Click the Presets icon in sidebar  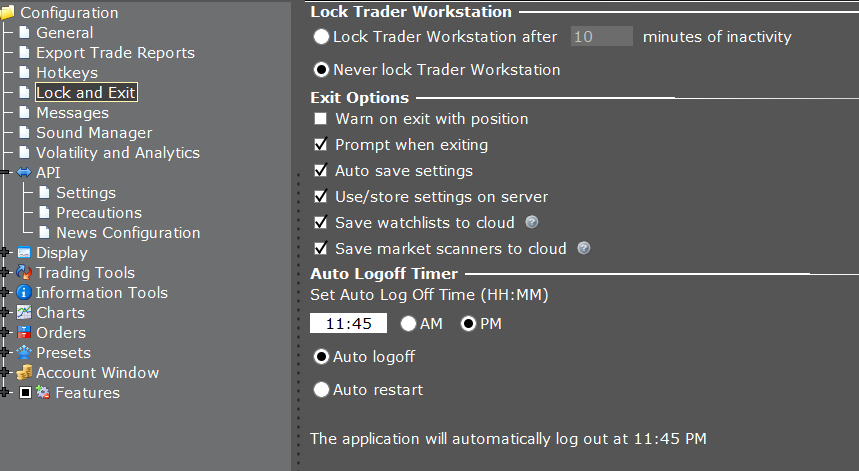(25, 353)
